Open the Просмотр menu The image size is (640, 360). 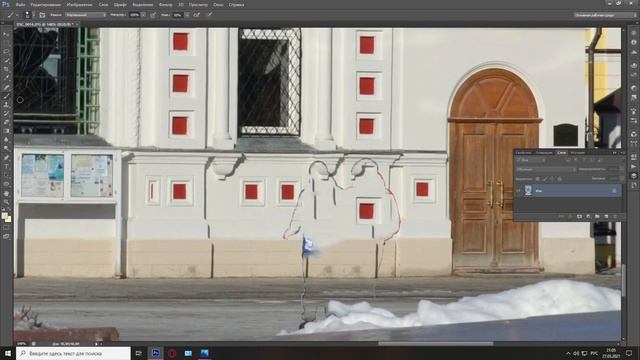[x=198, y=5]
